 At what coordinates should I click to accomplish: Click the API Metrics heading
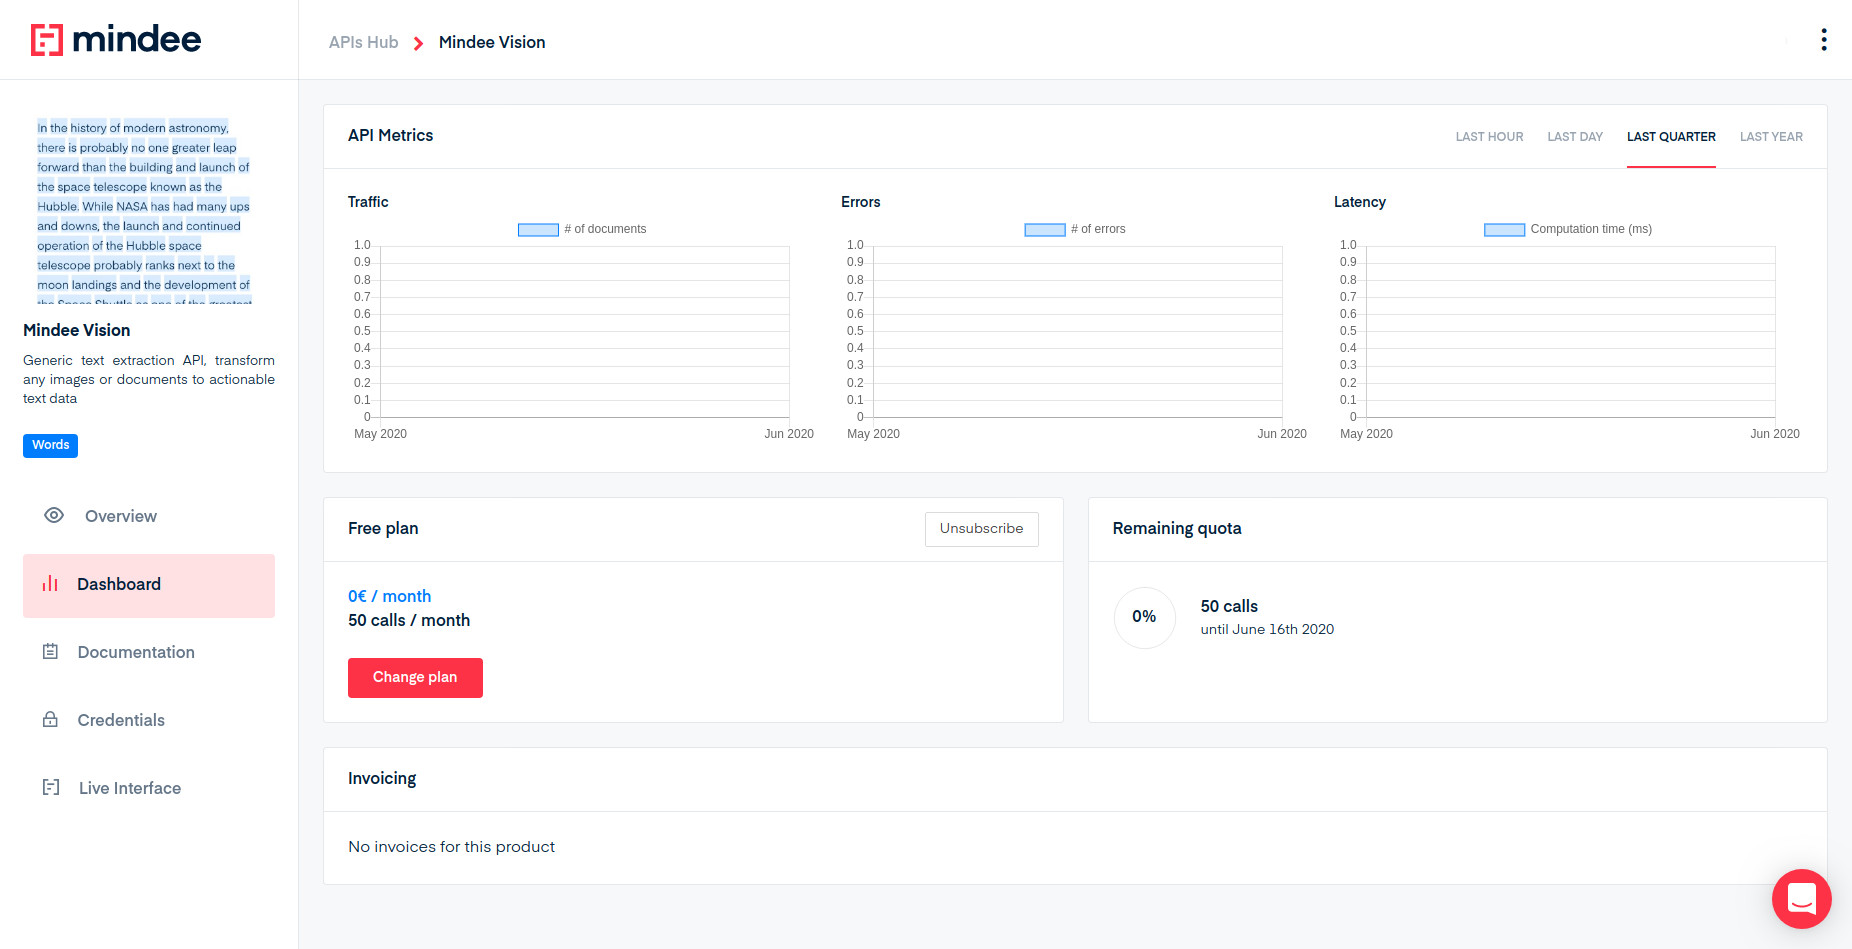(390, 135)
